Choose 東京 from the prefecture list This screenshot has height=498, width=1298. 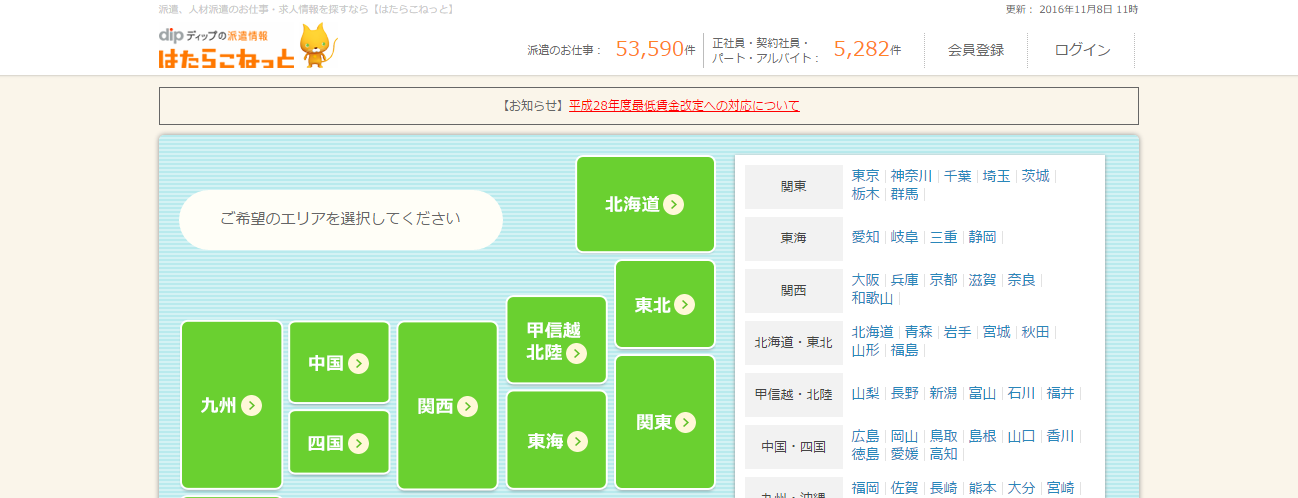tap(865, 176)
